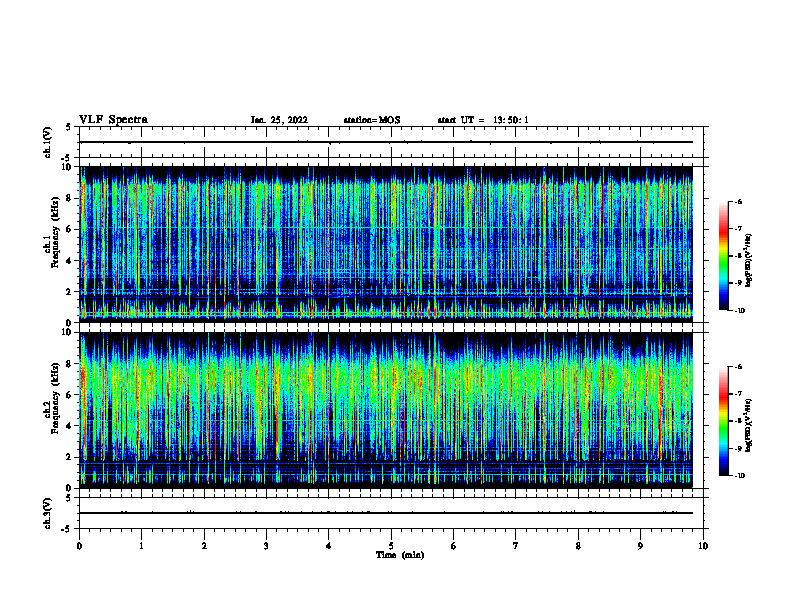This screenshot has height=612, width=792.
Task: Click the ch.2 spectrogram colorbar
Action: 723,421
